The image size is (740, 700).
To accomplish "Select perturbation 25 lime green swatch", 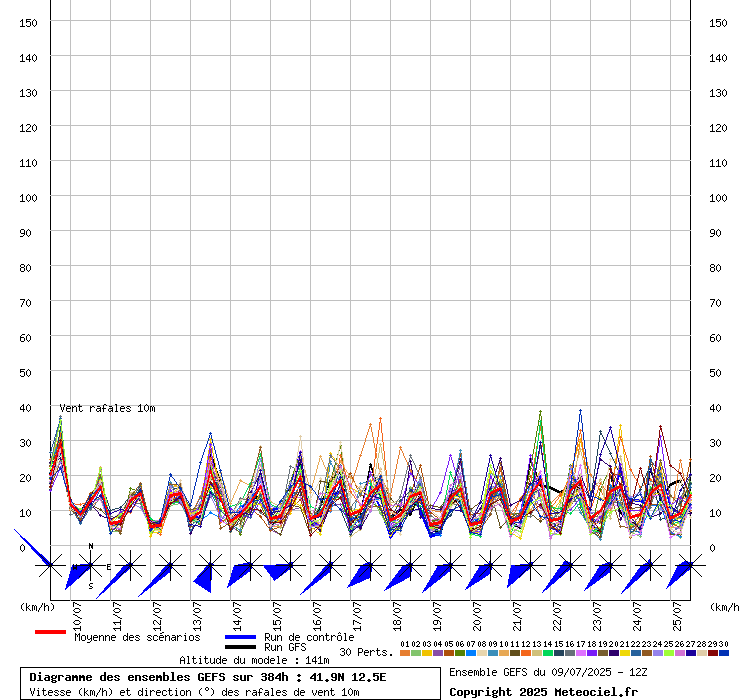I will [668, 653].
